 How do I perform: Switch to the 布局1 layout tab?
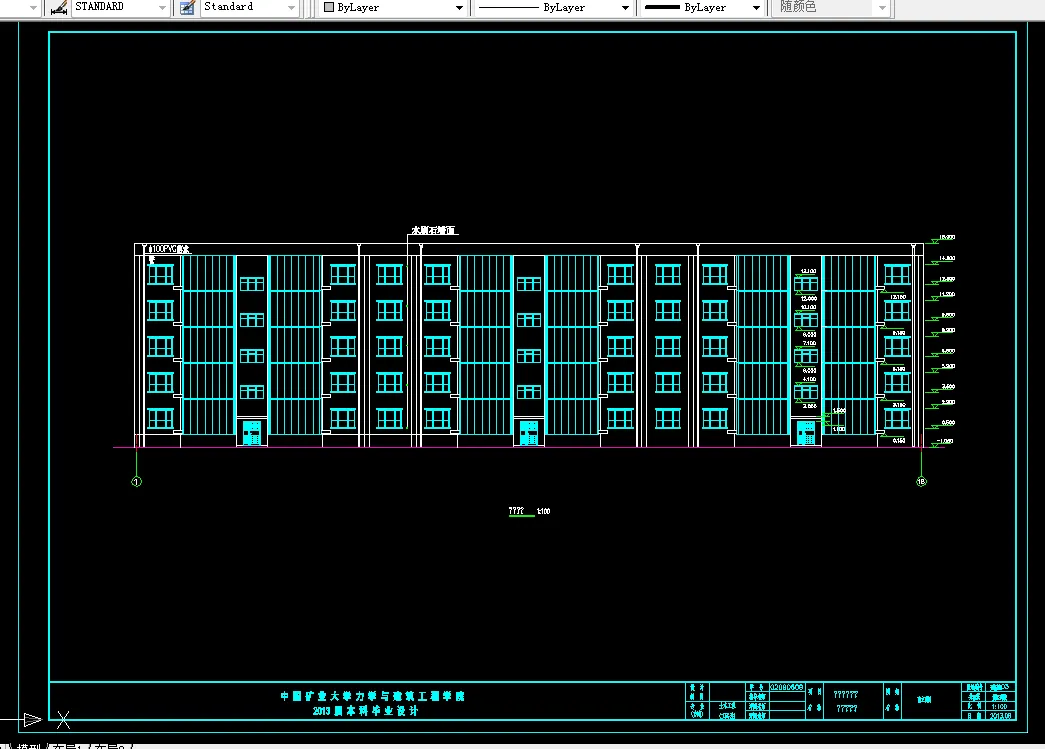coord(67,746)
